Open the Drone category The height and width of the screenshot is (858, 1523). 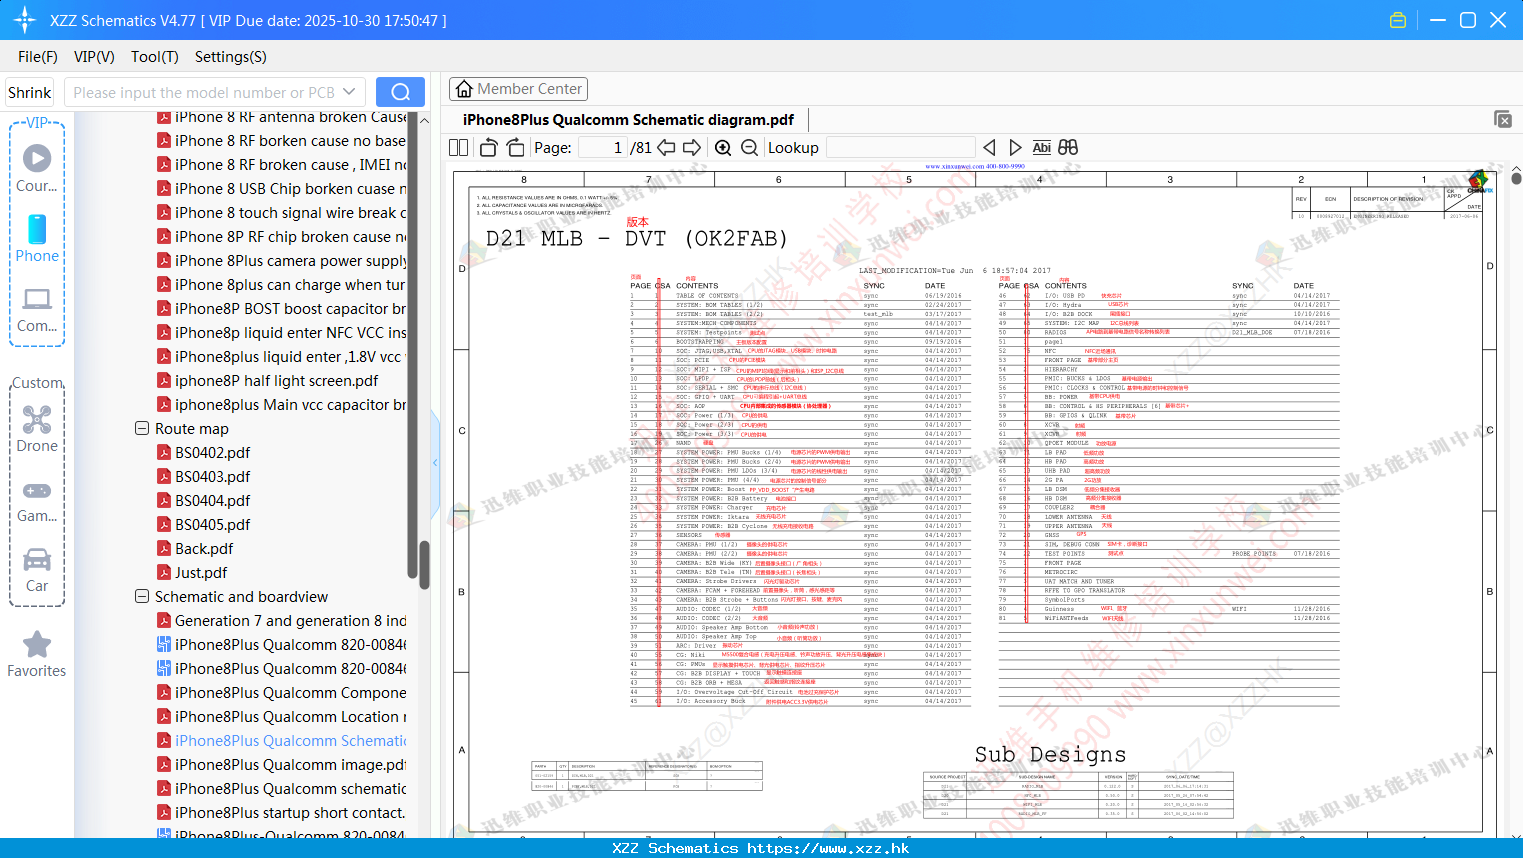coord(37,429)
